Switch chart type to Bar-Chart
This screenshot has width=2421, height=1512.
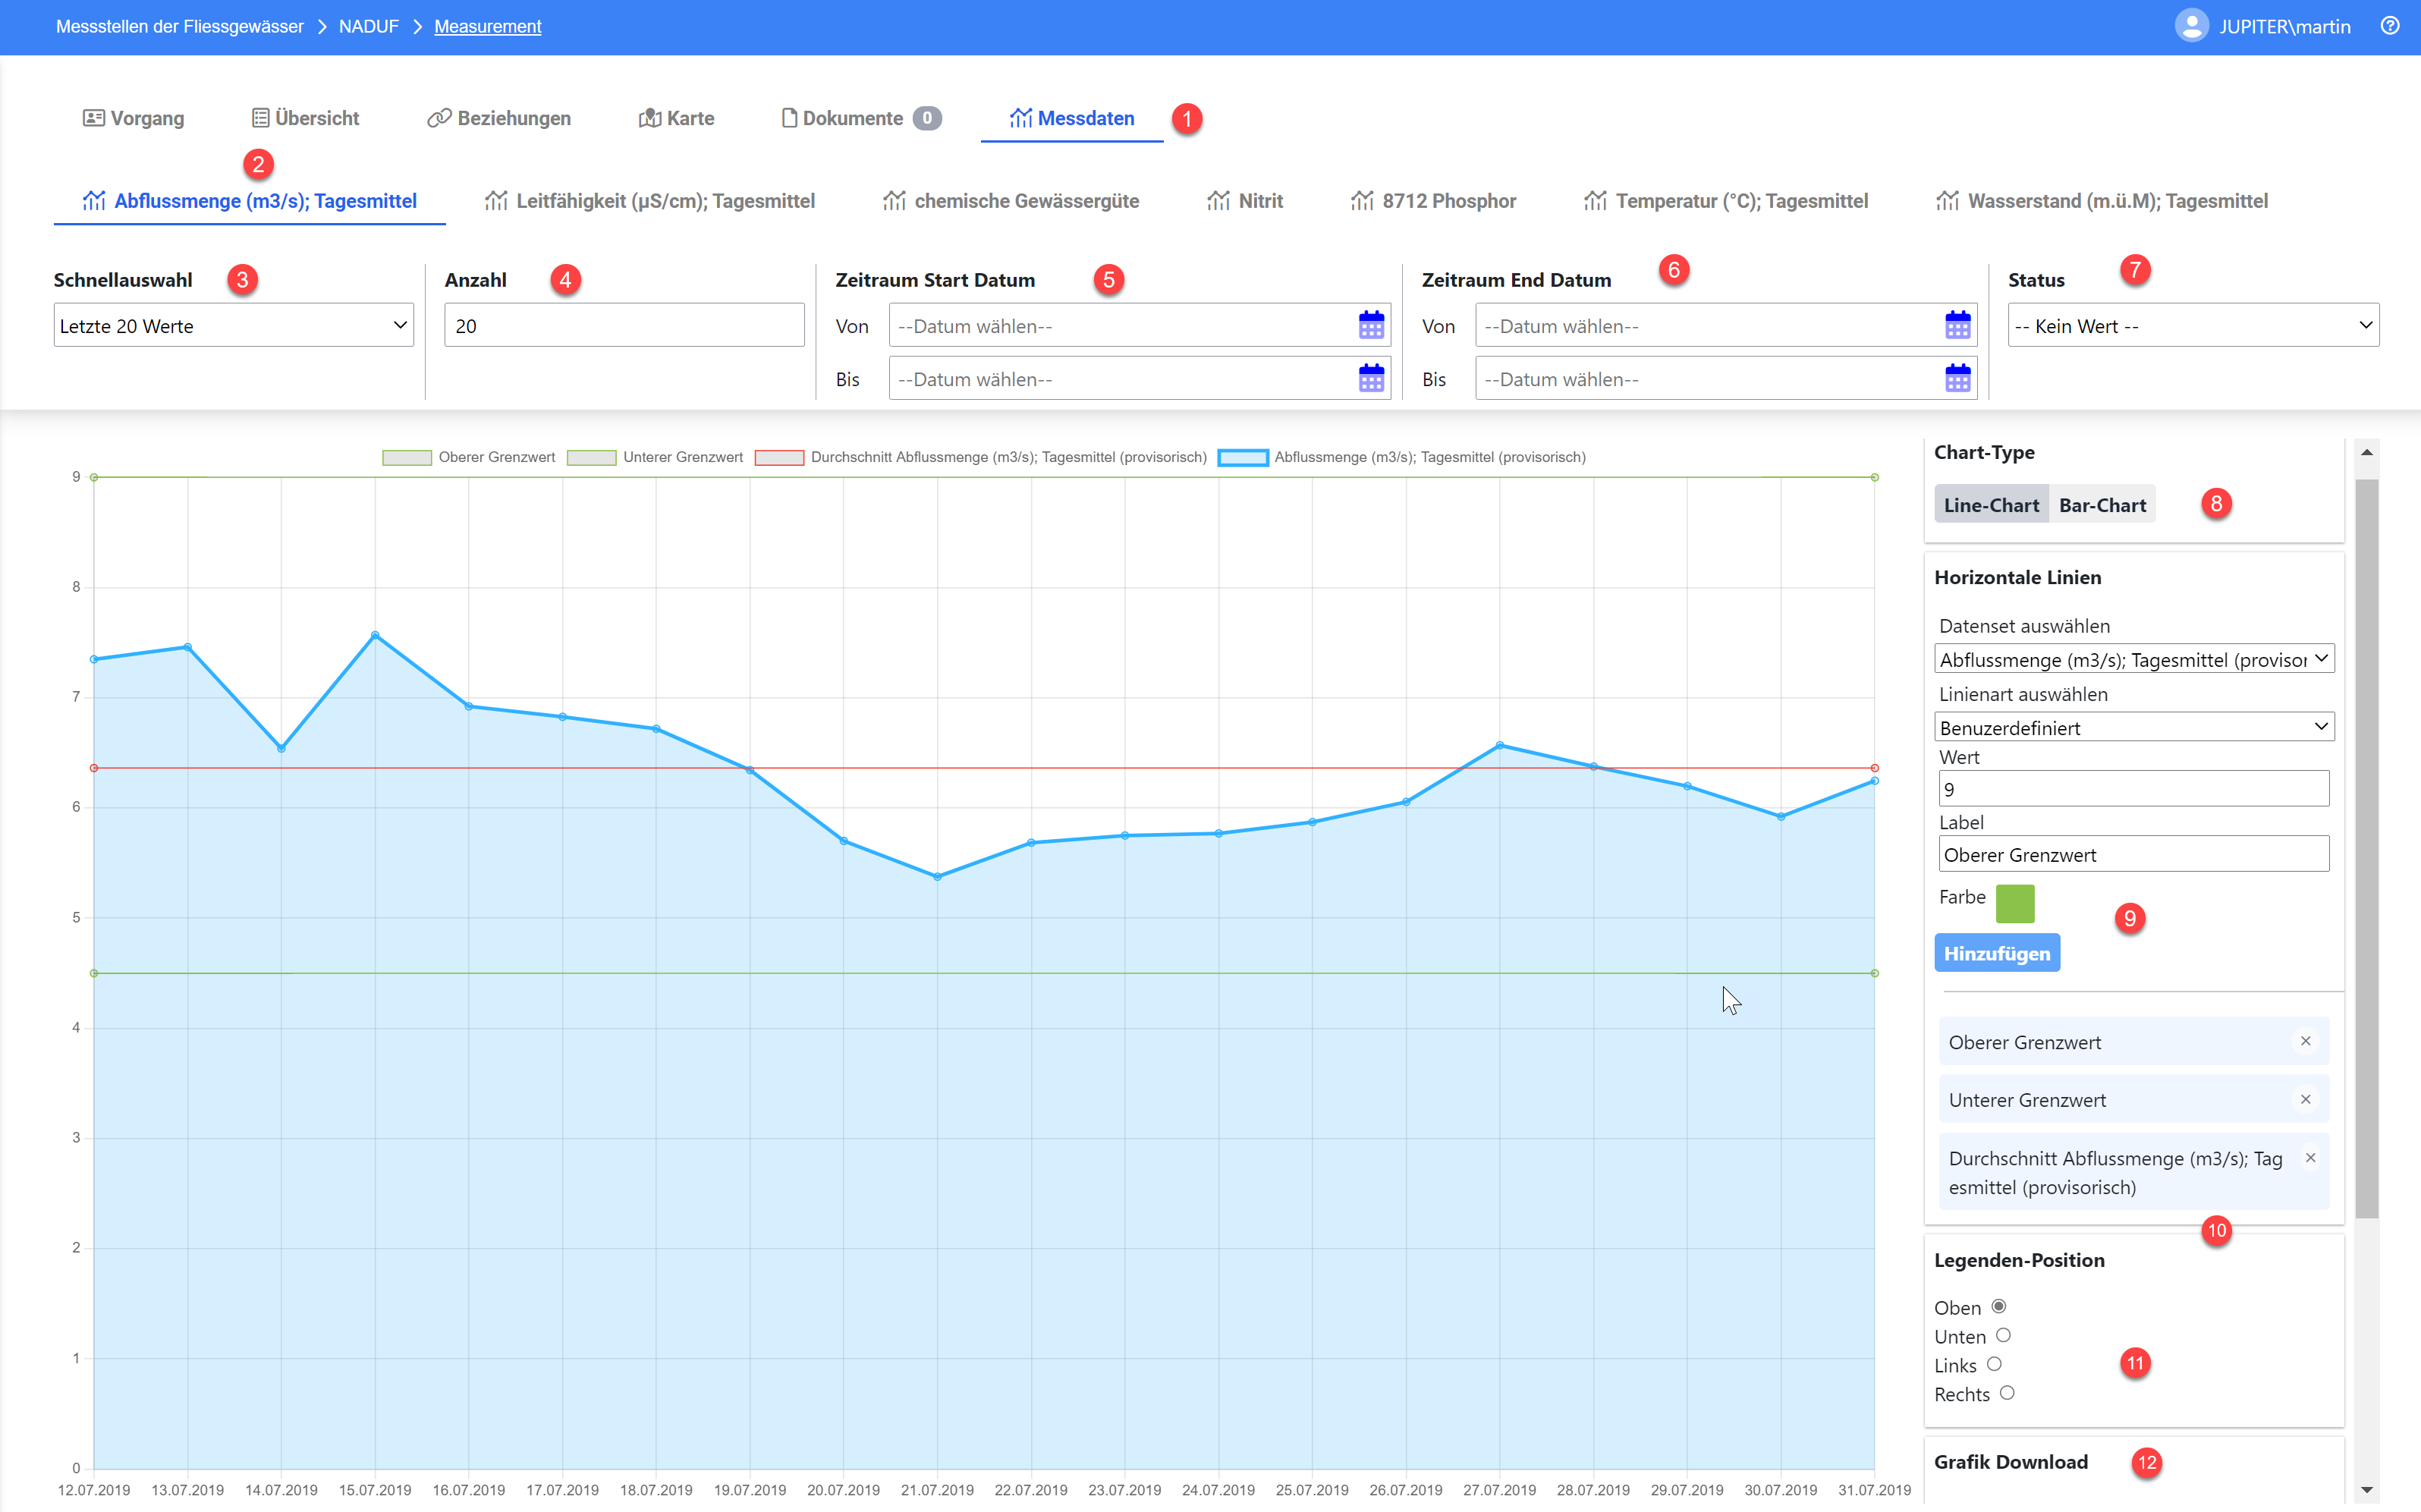coord(2102,505)
